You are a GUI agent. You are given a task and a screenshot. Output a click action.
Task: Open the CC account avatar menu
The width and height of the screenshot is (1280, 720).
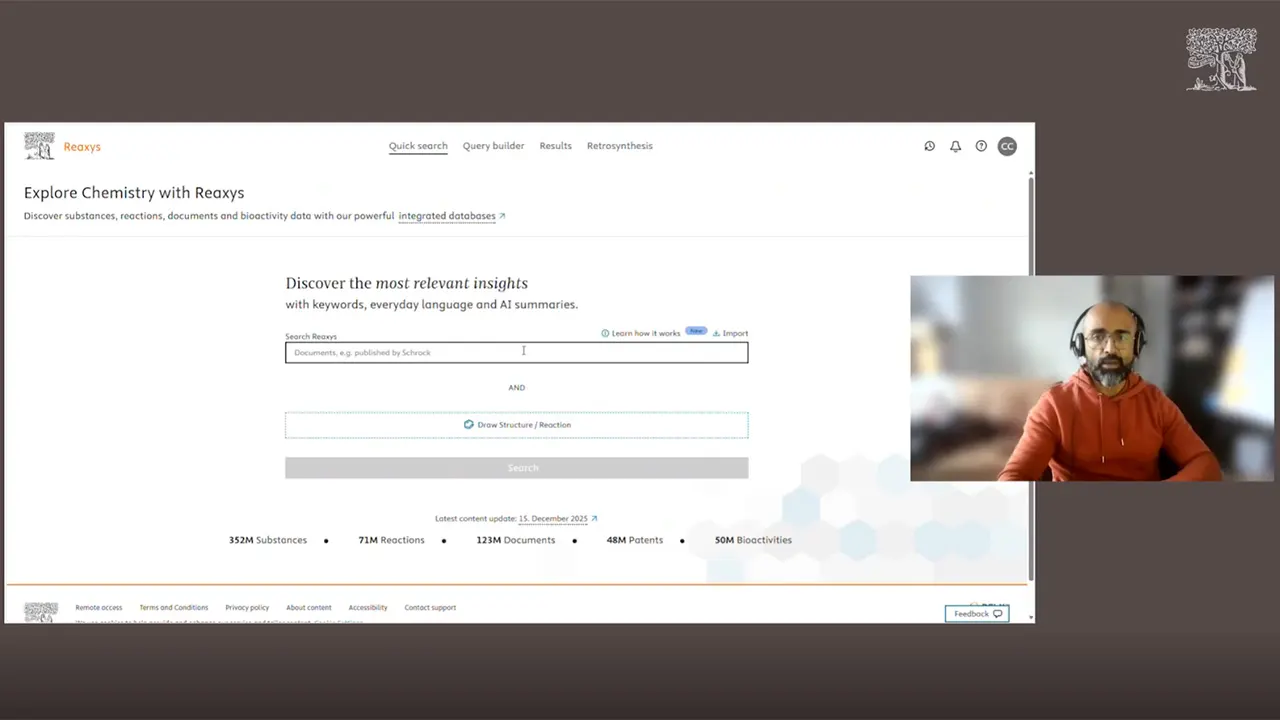click(1007, 146)
